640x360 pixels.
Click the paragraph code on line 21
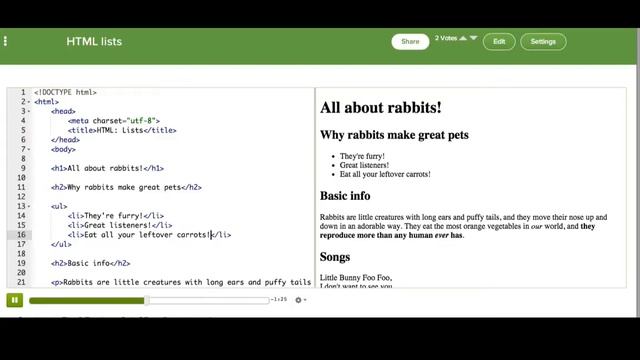[181, 282]
